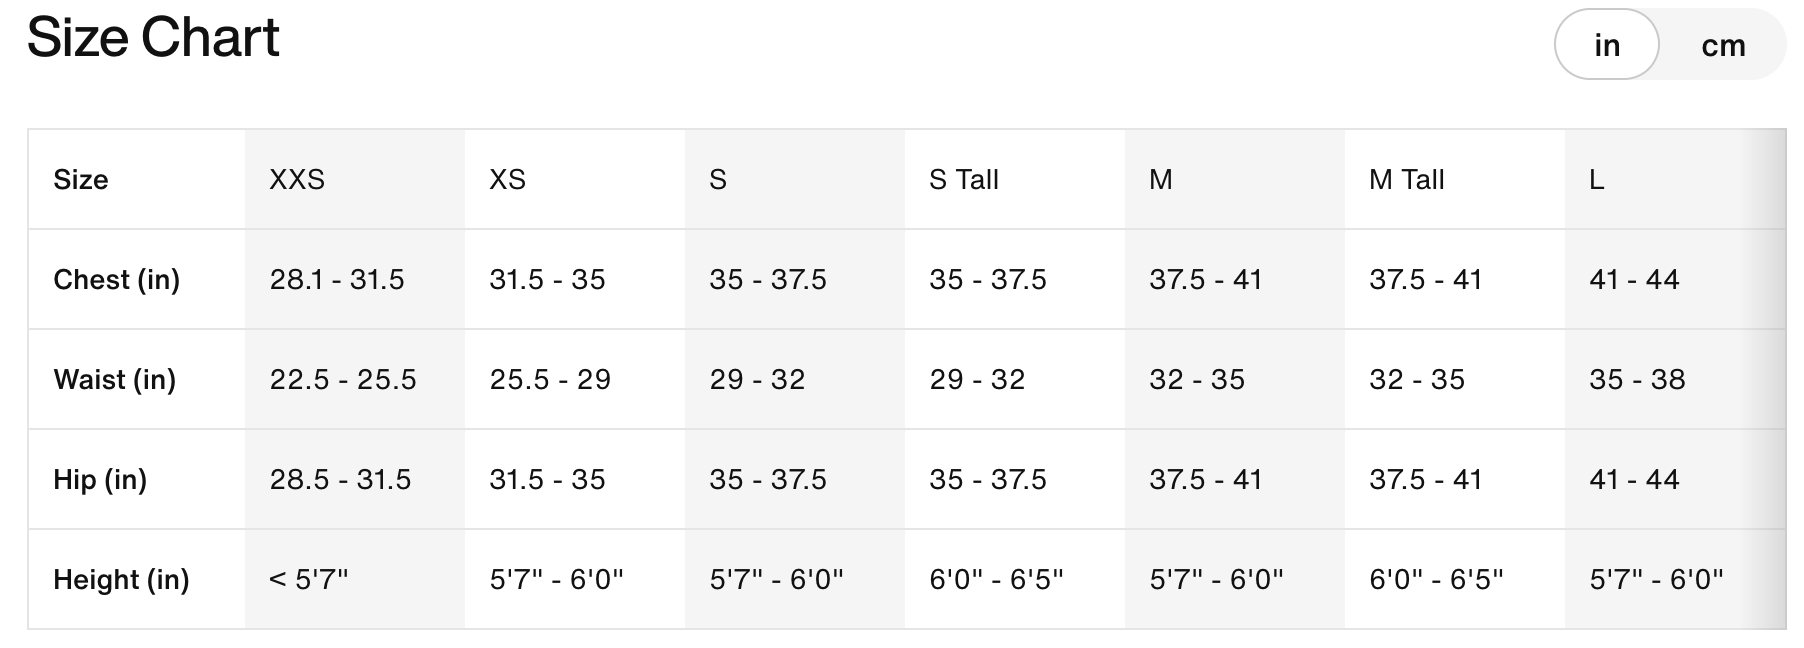
Task: Select the L waist value 35 - 38
Action: pos(1637,380)
